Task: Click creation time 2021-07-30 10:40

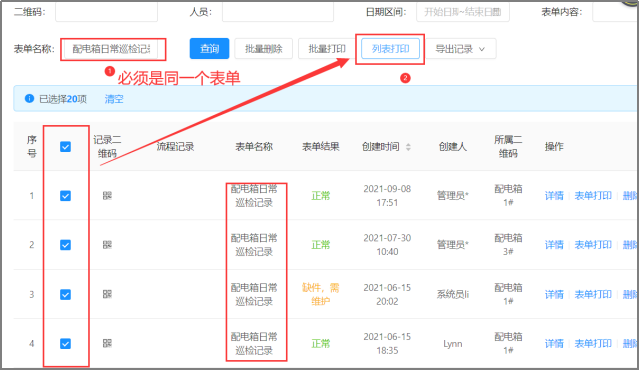Action: point(387,245)
